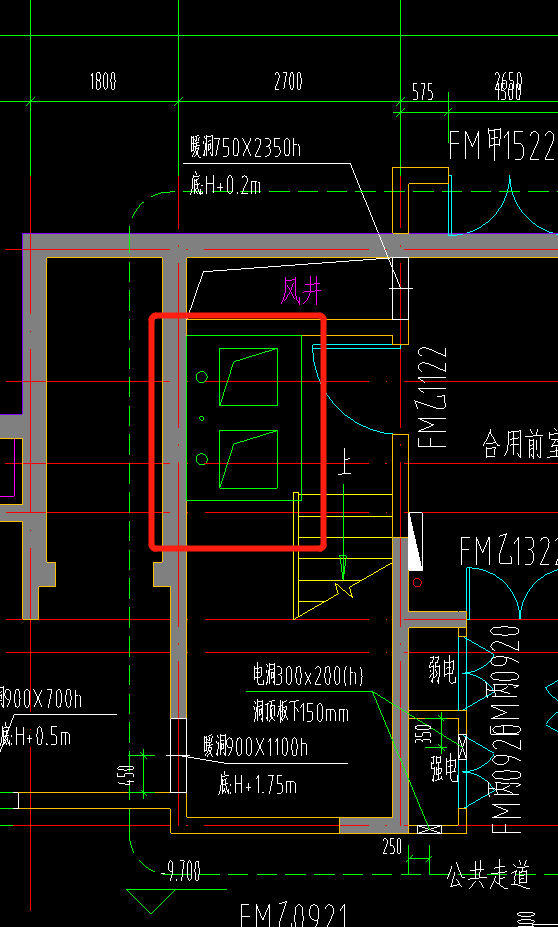Click the 底H+0.2m label

(225, 186)
